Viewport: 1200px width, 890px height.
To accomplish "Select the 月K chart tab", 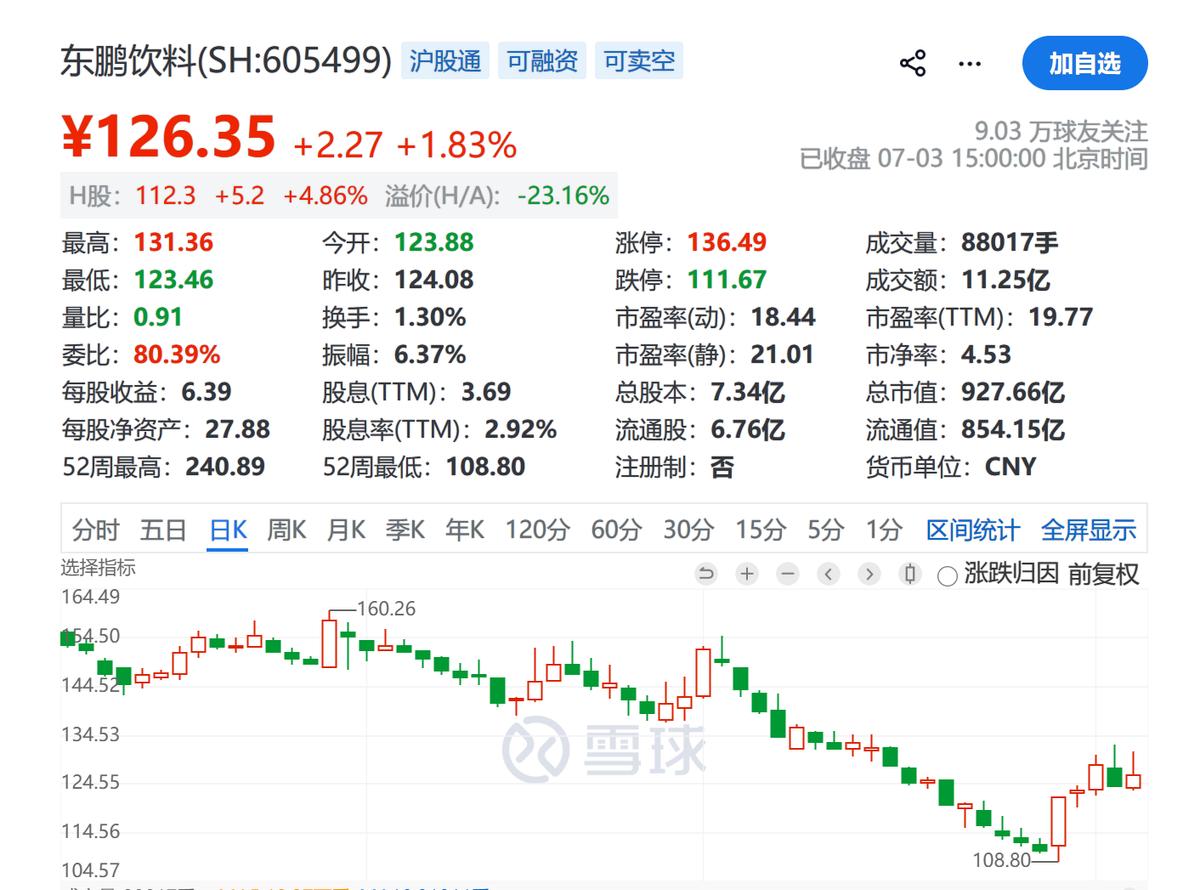I will tap(346, 529).
